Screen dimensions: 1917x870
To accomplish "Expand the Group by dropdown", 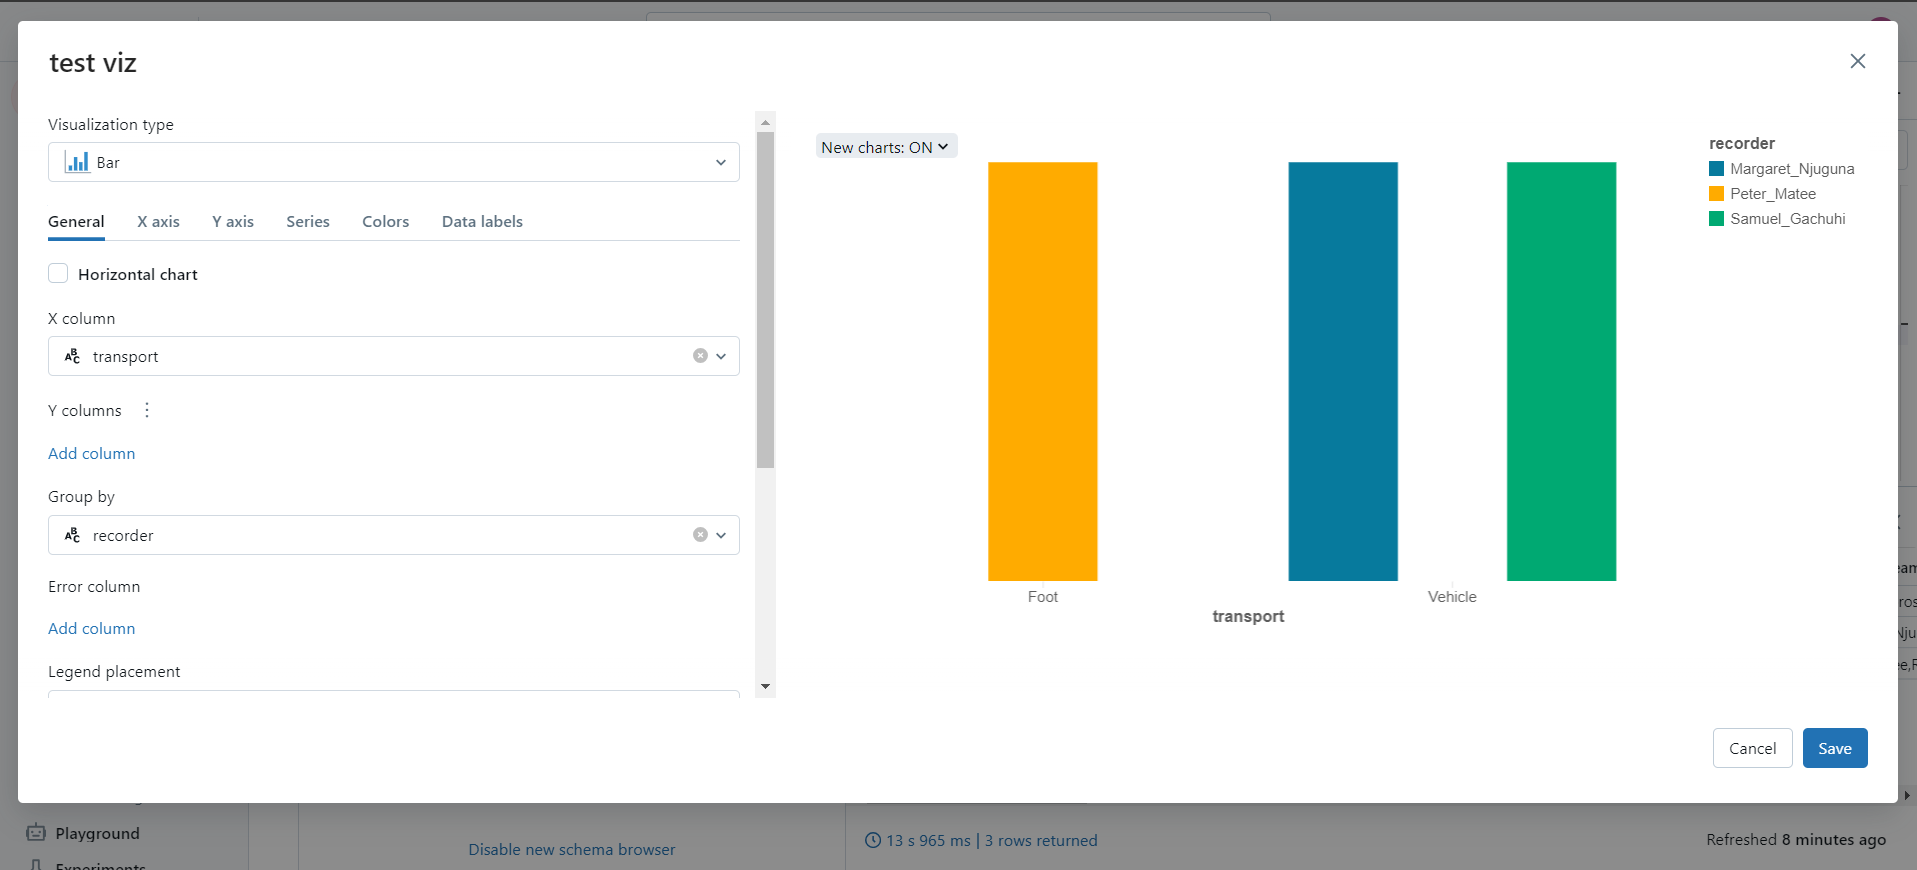I will [x=721, y=535].
